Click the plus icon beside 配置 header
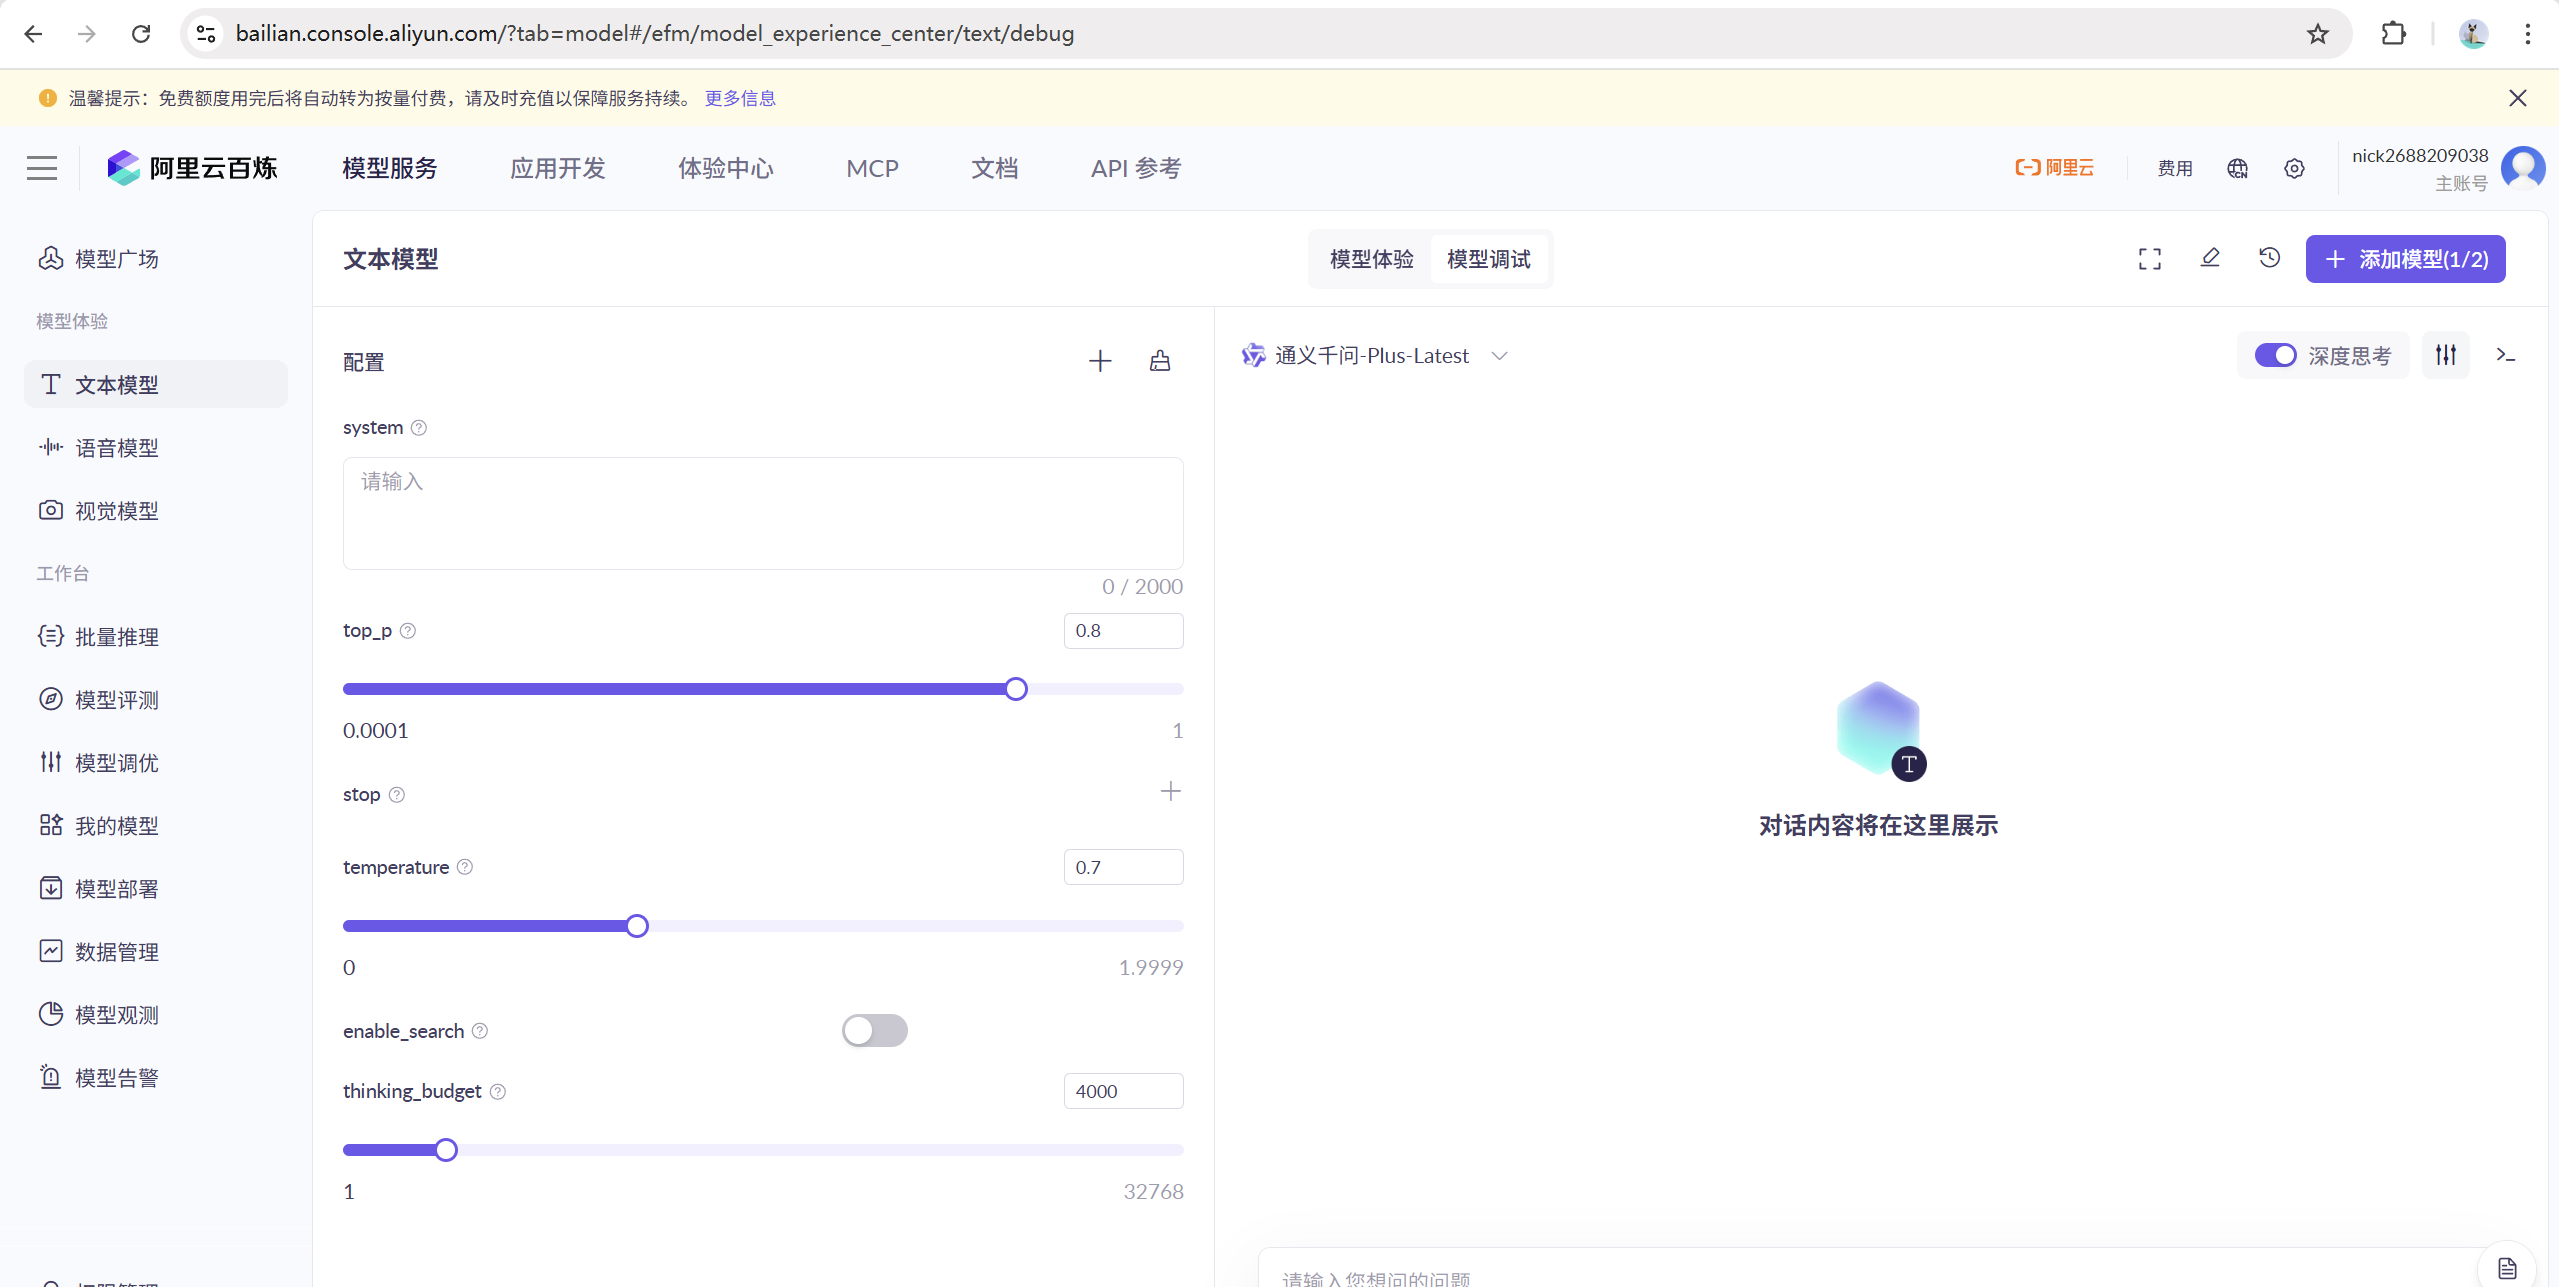The image size is (2559, 1287). [1100, 361]
